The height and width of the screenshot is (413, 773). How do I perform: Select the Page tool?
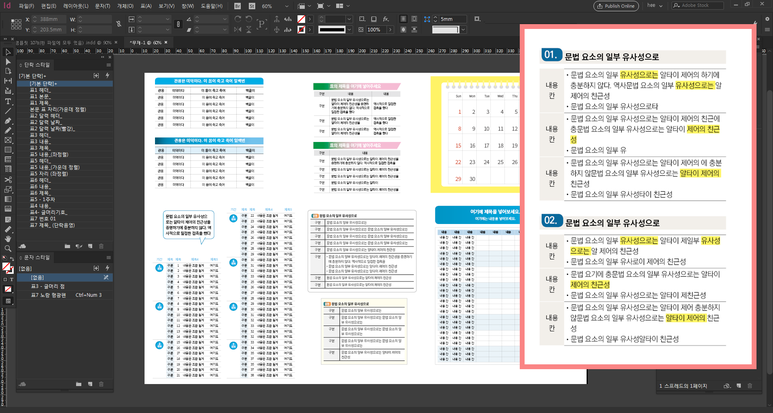point(8,71)
